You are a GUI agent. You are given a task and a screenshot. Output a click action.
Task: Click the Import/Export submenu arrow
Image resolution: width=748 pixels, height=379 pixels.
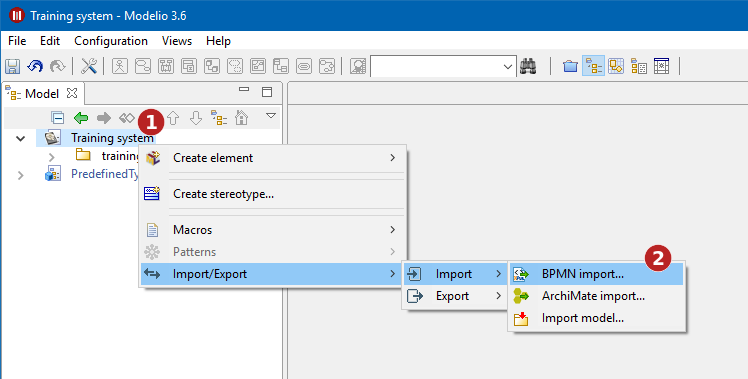click(393, 274)
